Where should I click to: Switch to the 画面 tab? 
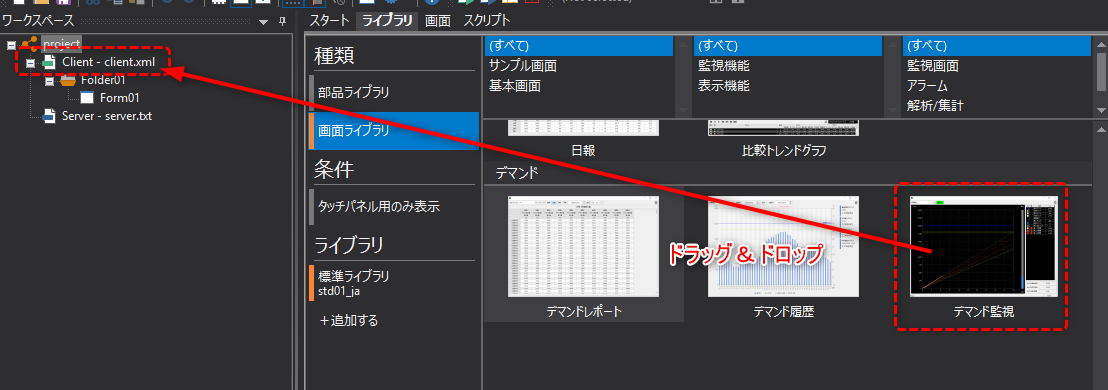tap(437, 20)
